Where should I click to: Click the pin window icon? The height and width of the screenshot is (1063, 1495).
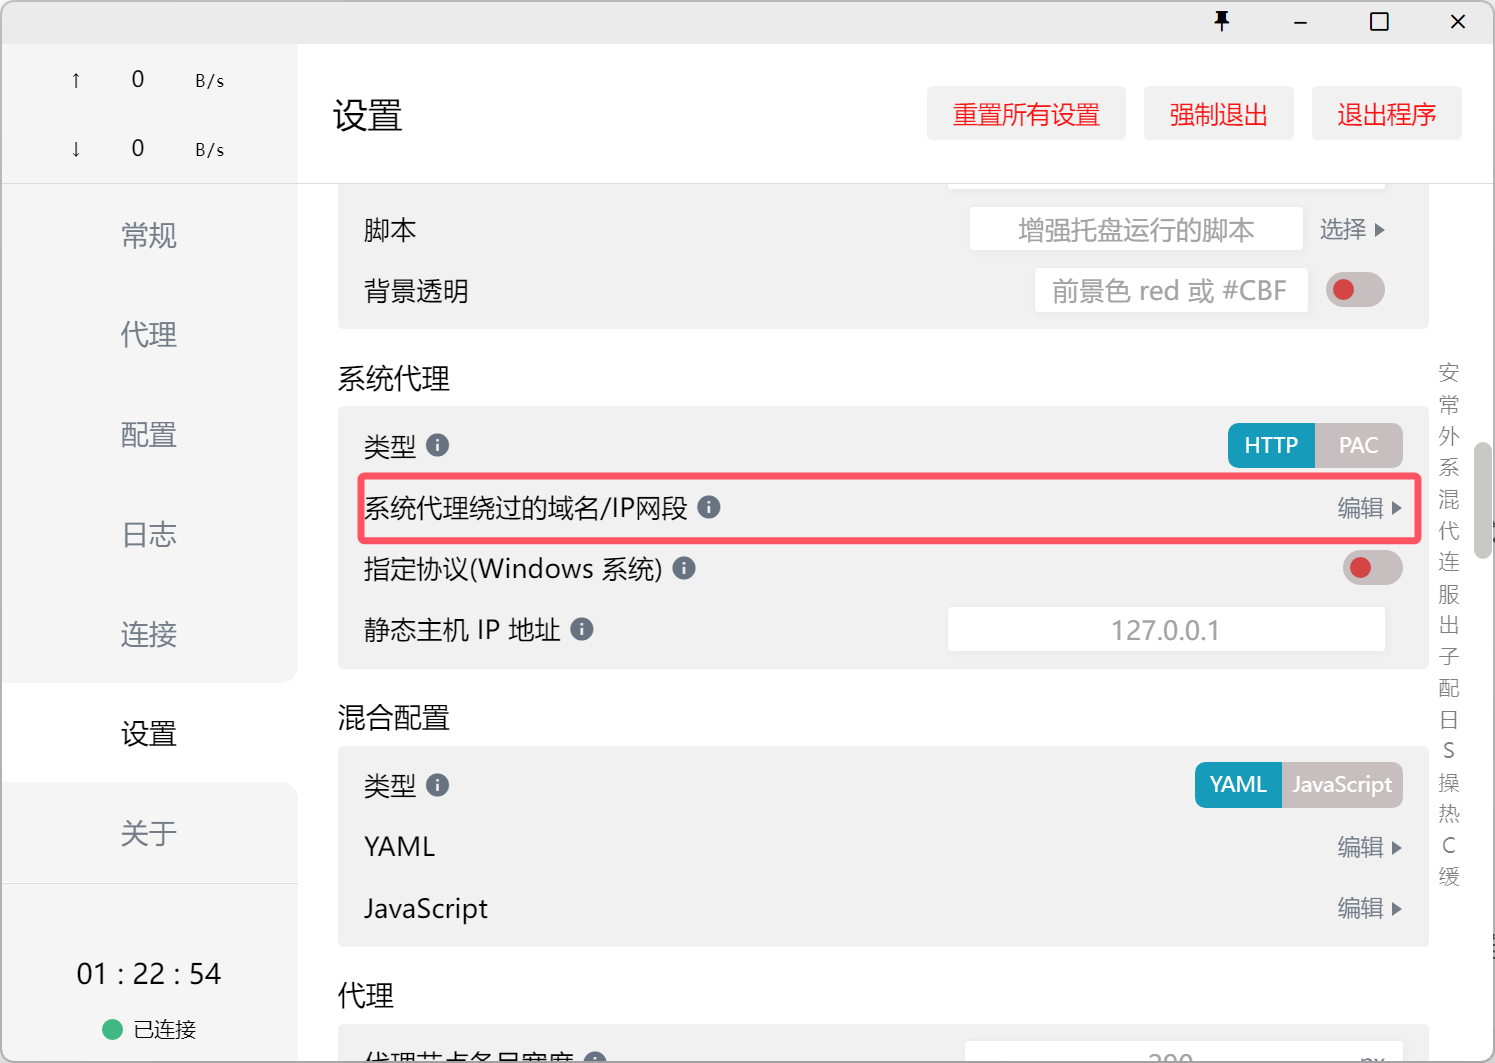1221,21
